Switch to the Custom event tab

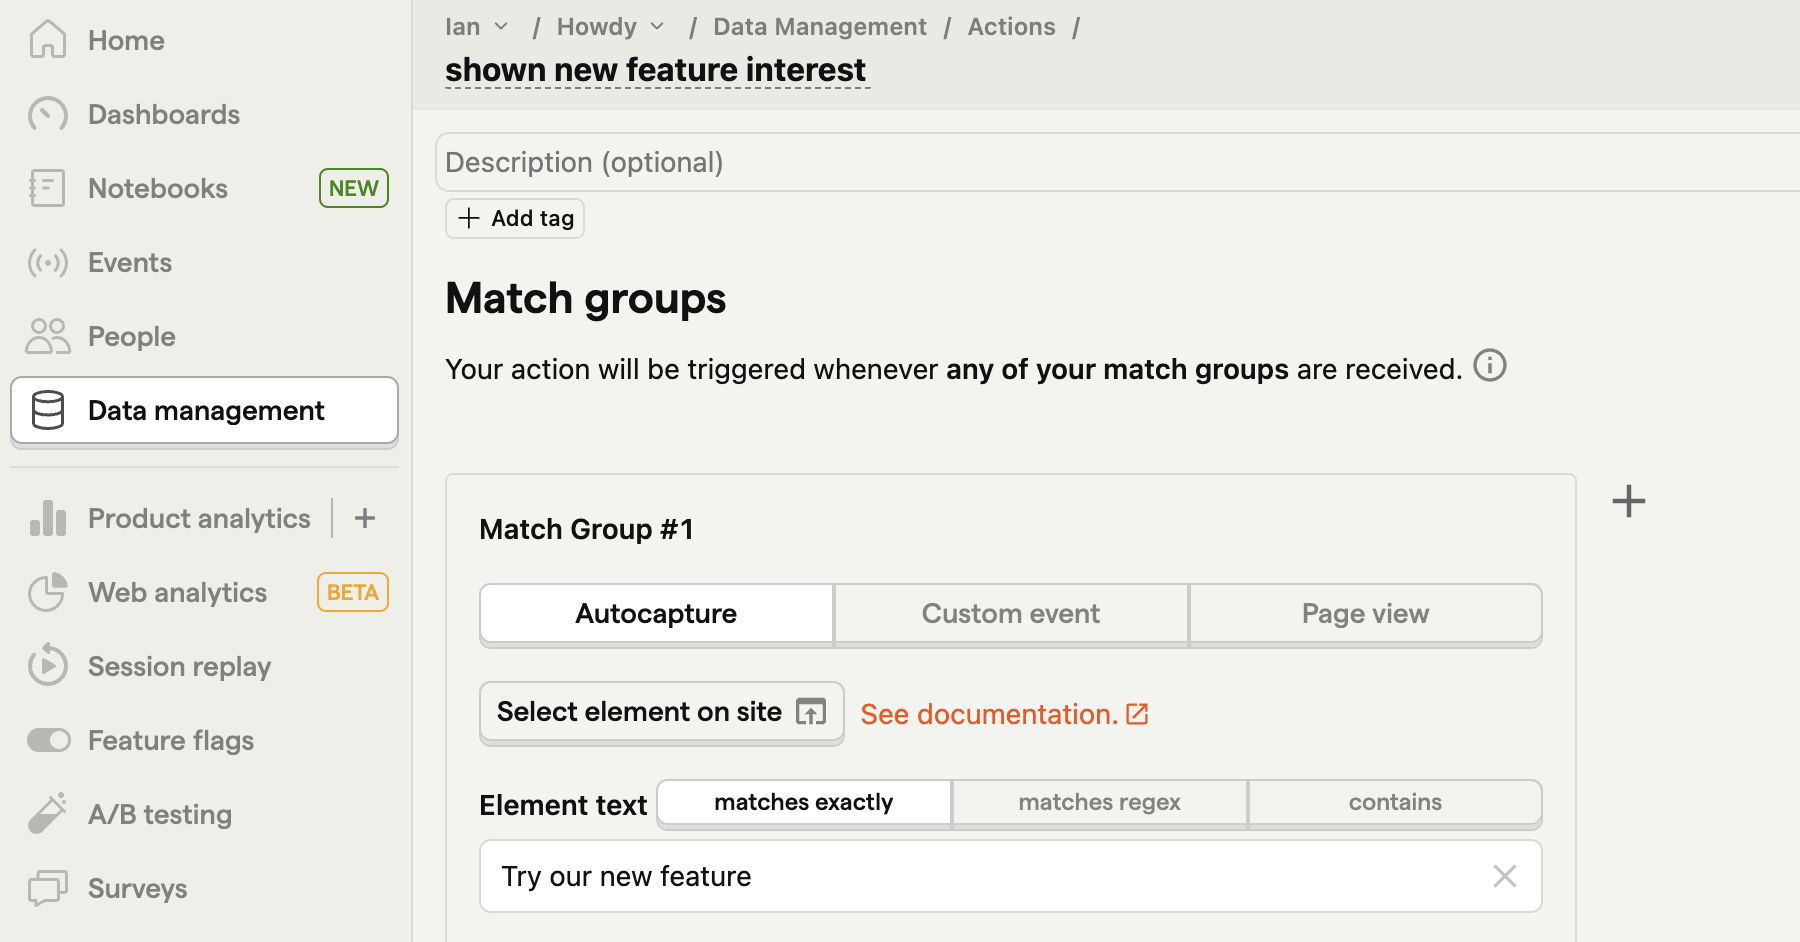pos(1011,613)
